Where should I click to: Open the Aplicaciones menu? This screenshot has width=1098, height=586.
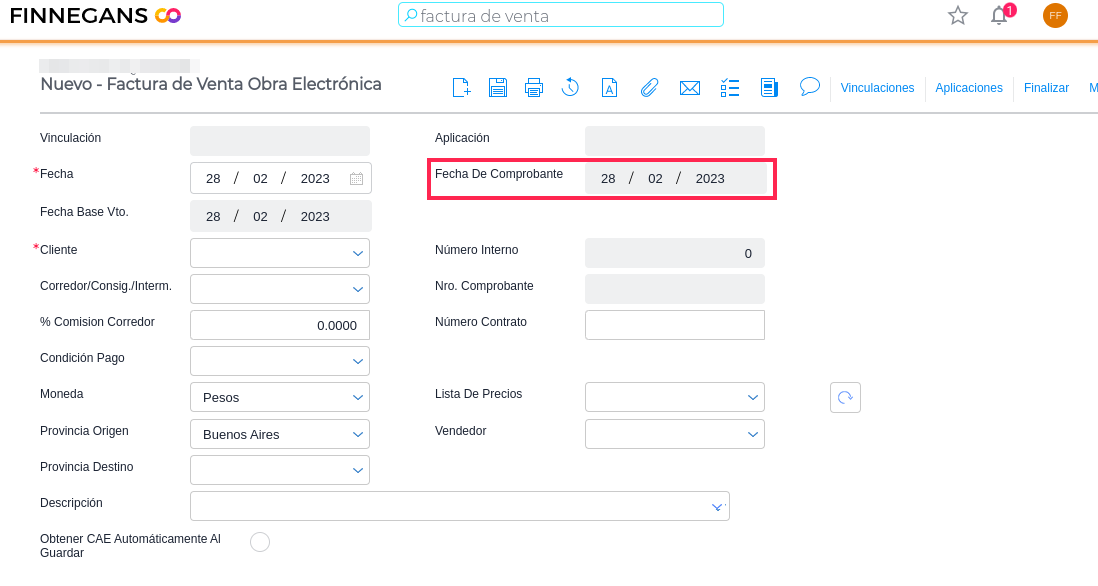pyautogui.click(x=969, y=88)
